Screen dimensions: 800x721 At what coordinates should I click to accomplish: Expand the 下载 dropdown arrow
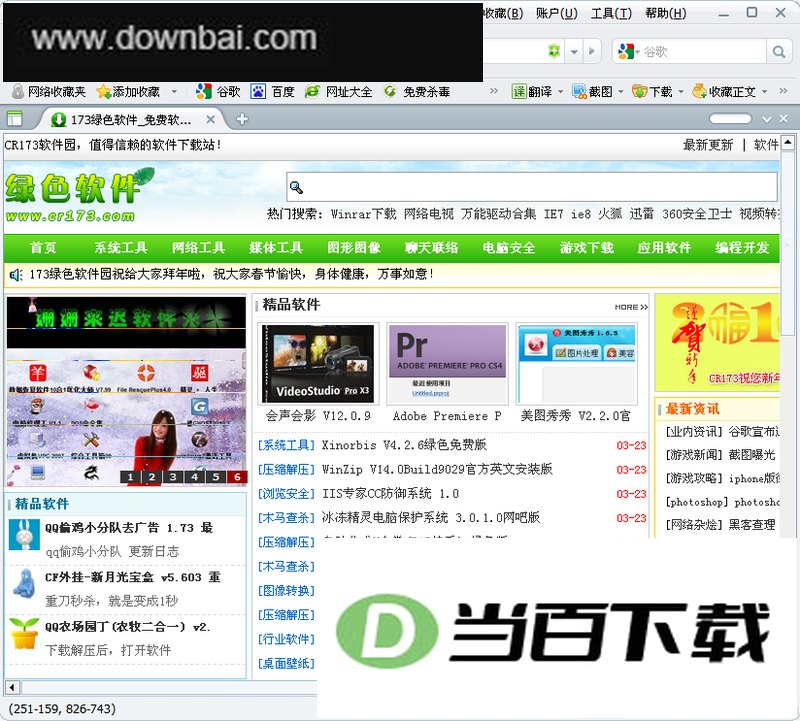click(681, 92)
